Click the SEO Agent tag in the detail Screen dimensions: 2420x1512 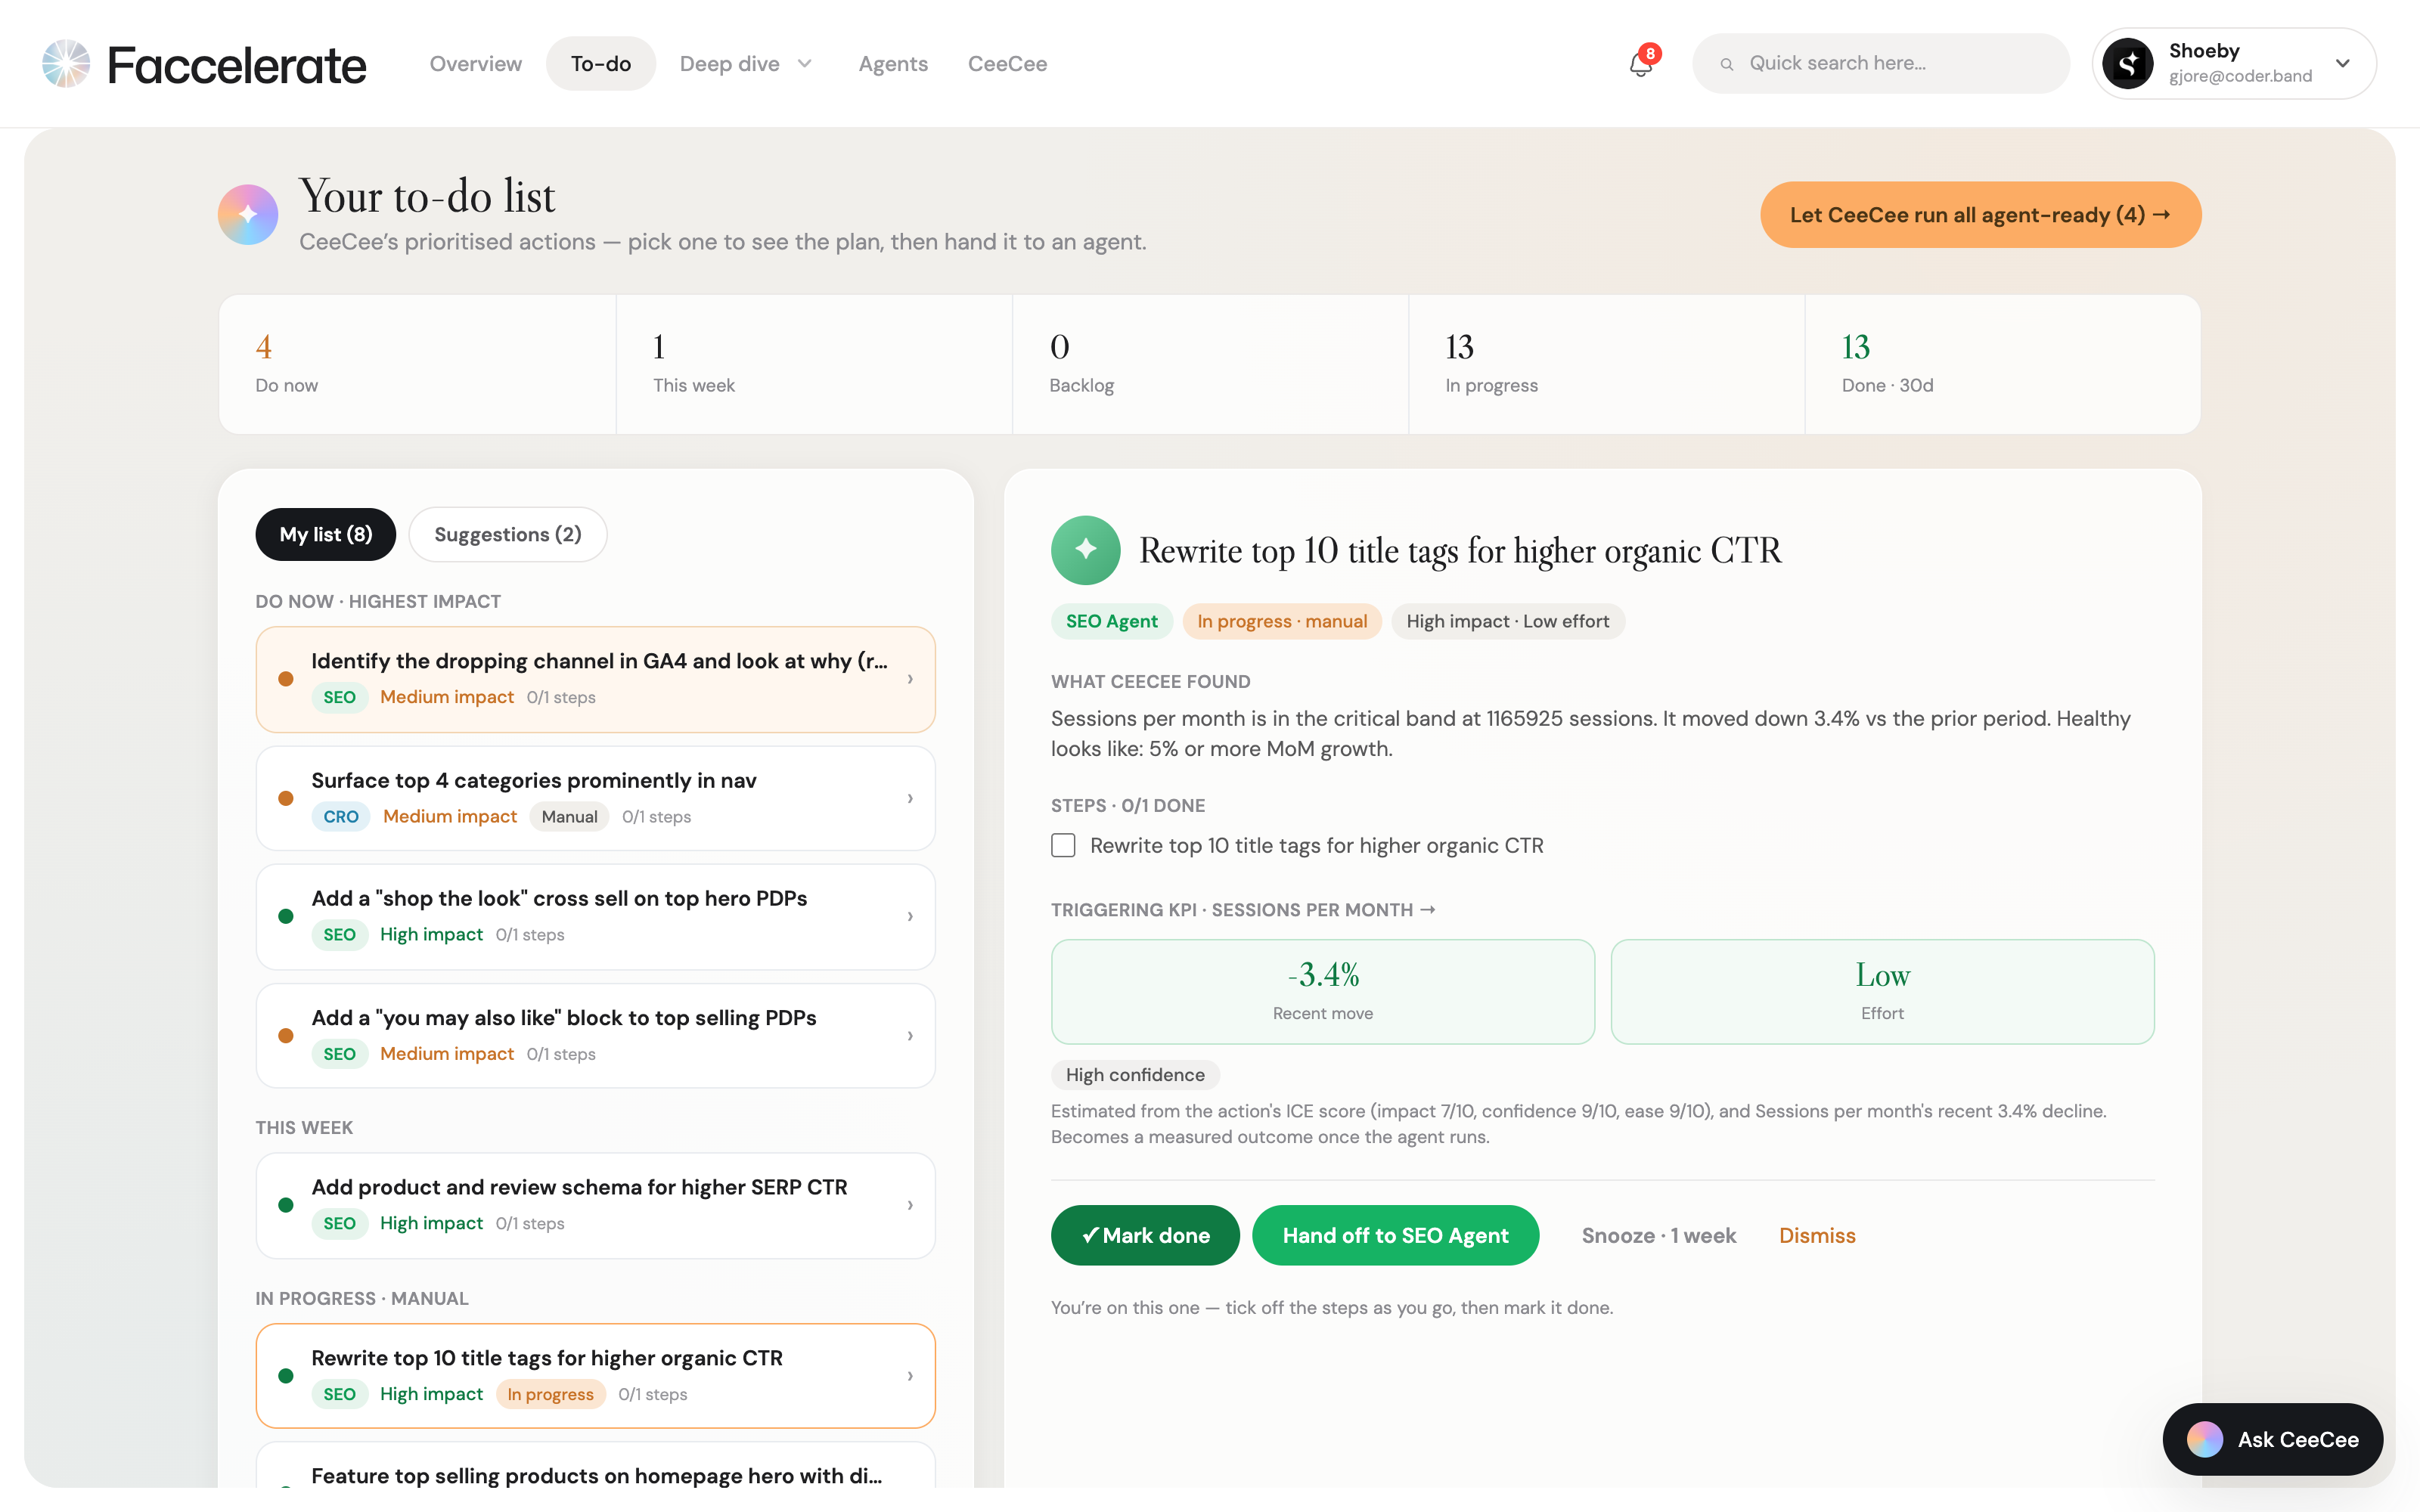(x=1111, y=621)
